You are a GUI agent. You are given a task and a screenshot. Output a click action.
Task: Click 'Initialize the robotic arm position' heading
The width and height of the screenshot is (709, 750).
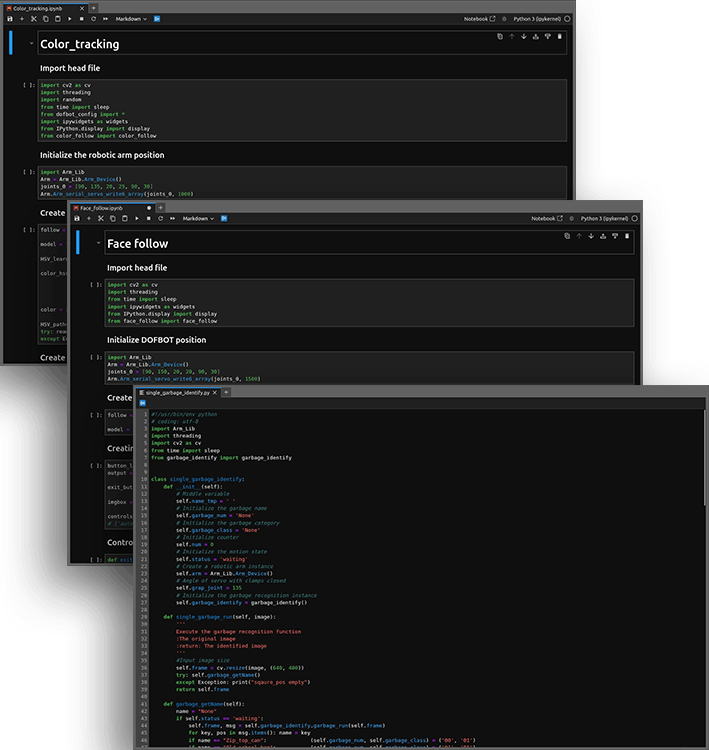[102, 155]
